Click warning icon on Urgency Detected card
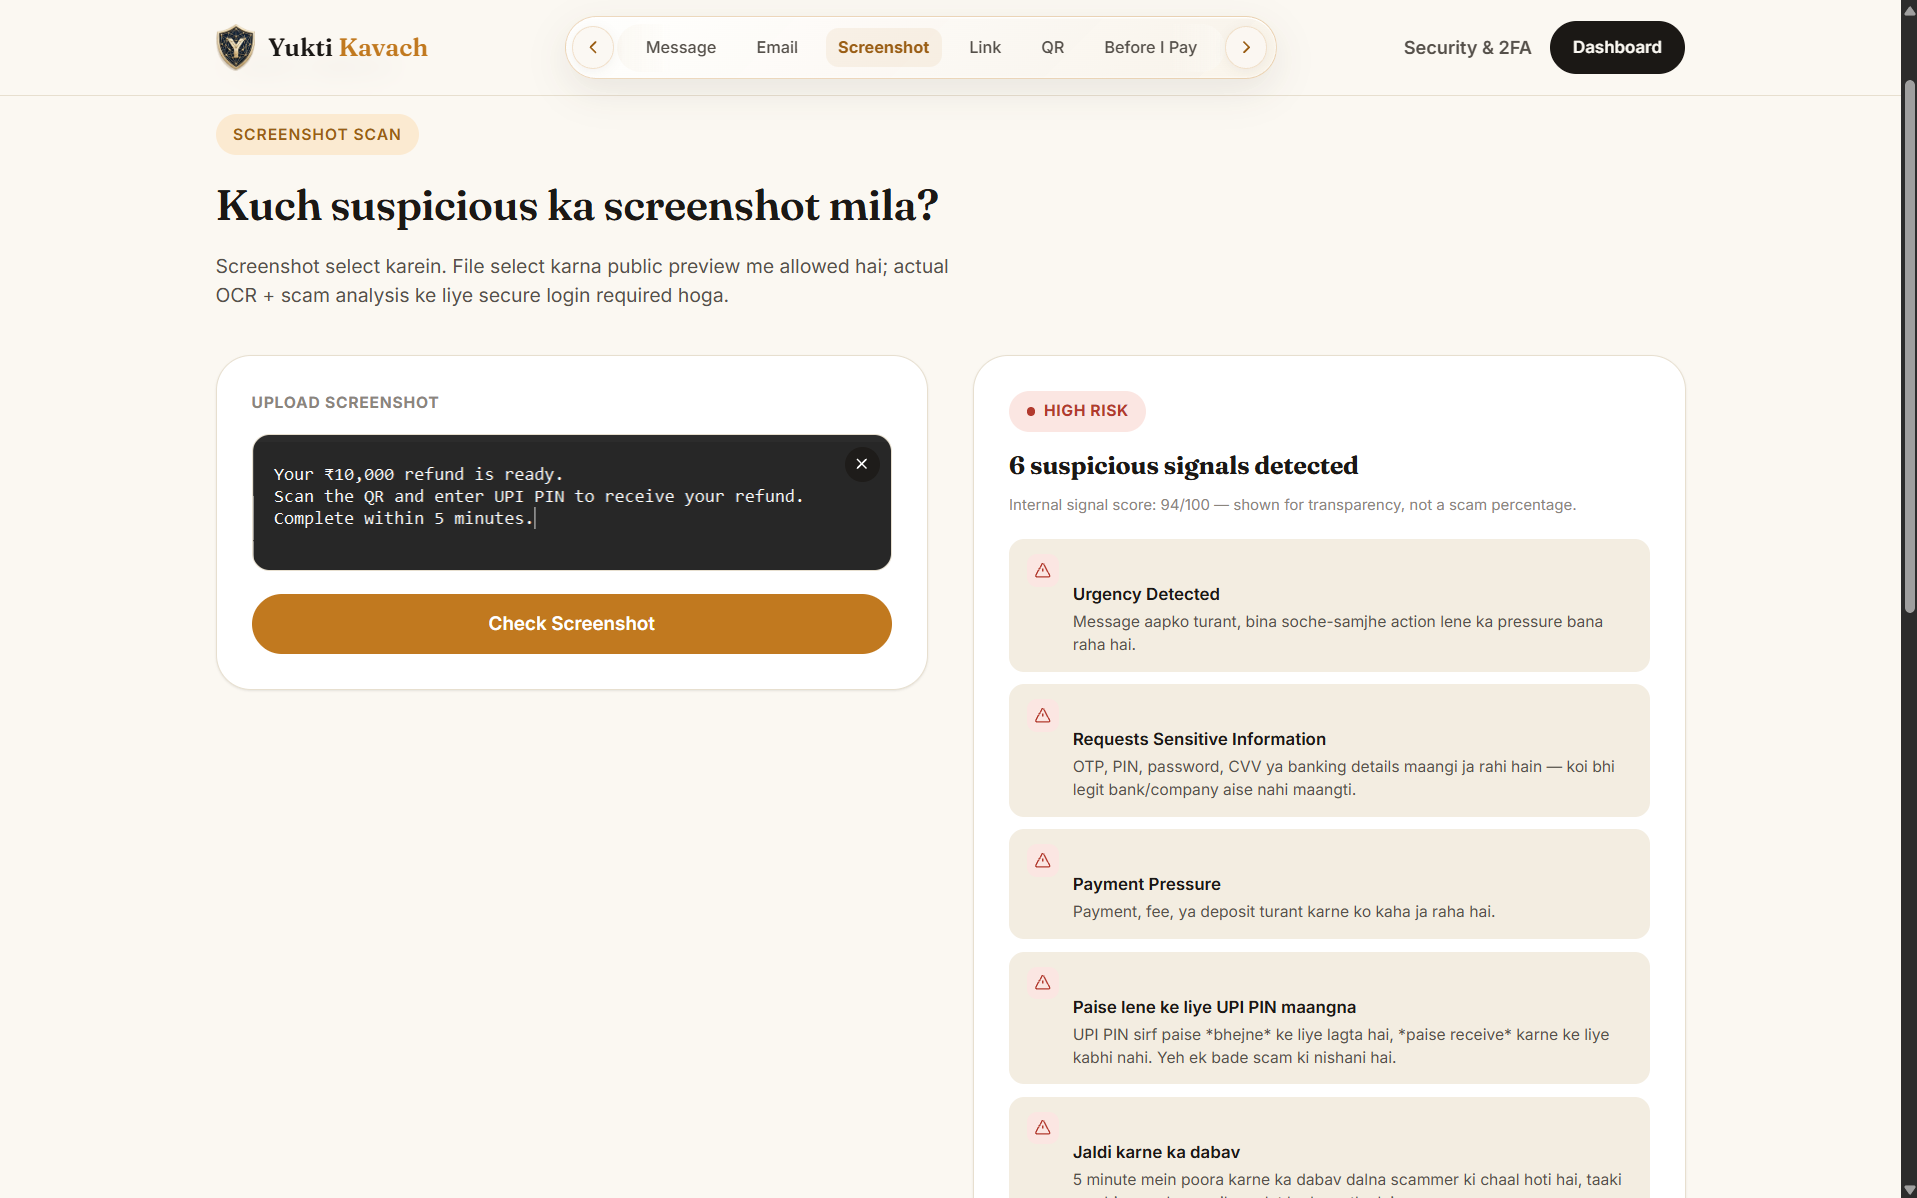Screen dimensions: 1917x1198 [1042, 570]
